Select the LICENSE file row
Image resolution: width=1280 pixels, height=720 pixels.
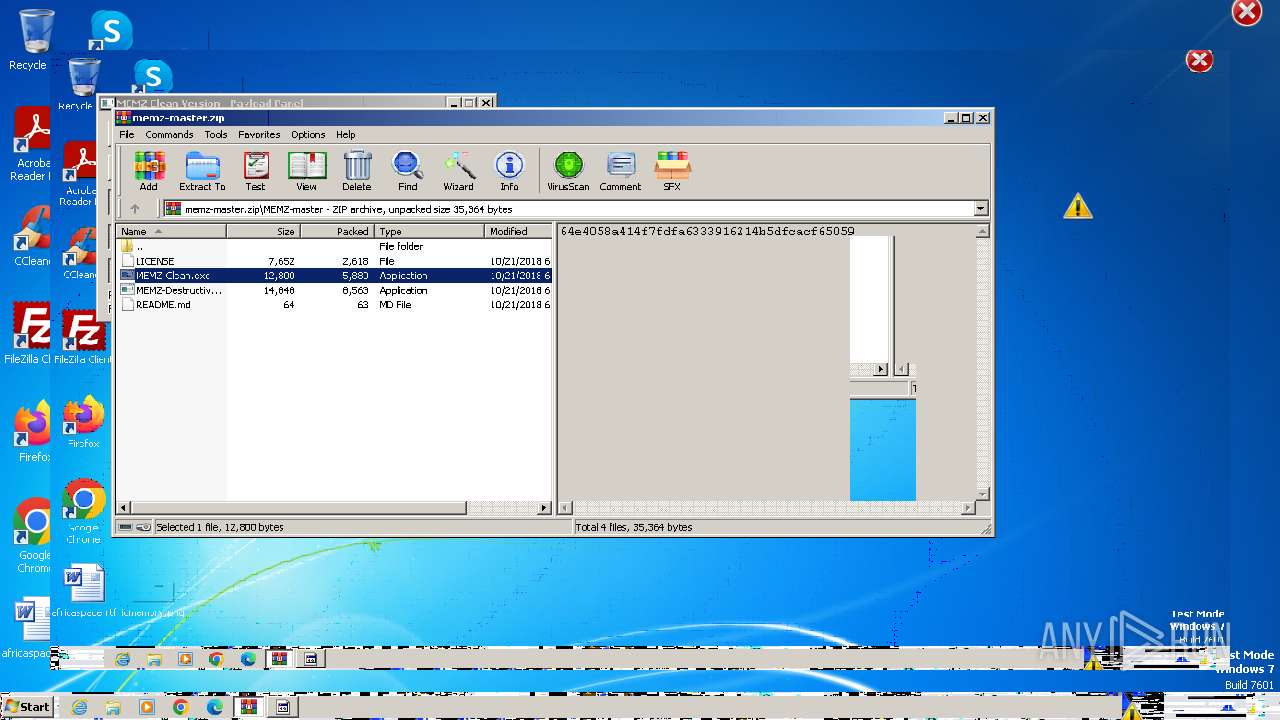334,261
